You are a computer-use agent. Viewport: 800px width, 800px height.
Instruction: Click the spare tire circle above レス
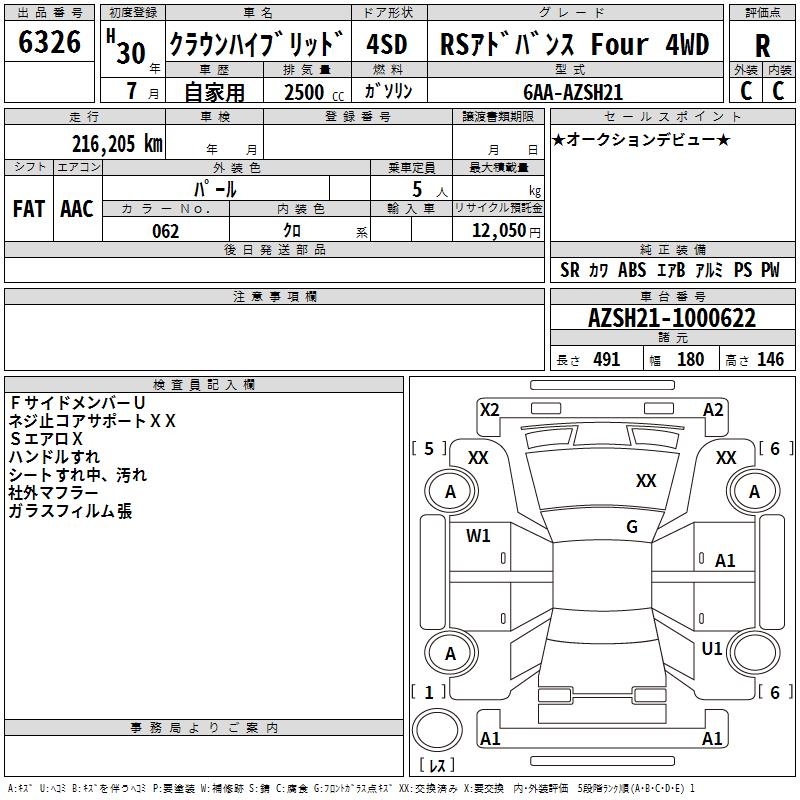[x=438, y=731]
